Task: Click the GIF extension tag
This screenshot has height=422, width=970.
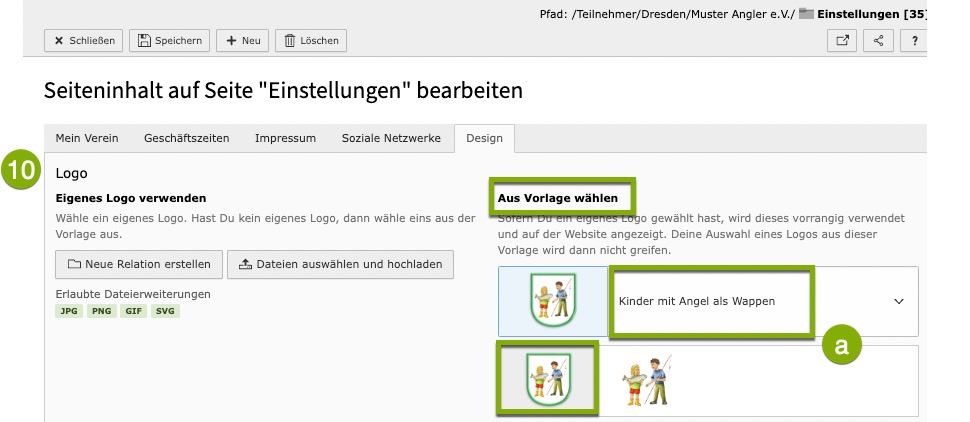Action: pos(134,311)
